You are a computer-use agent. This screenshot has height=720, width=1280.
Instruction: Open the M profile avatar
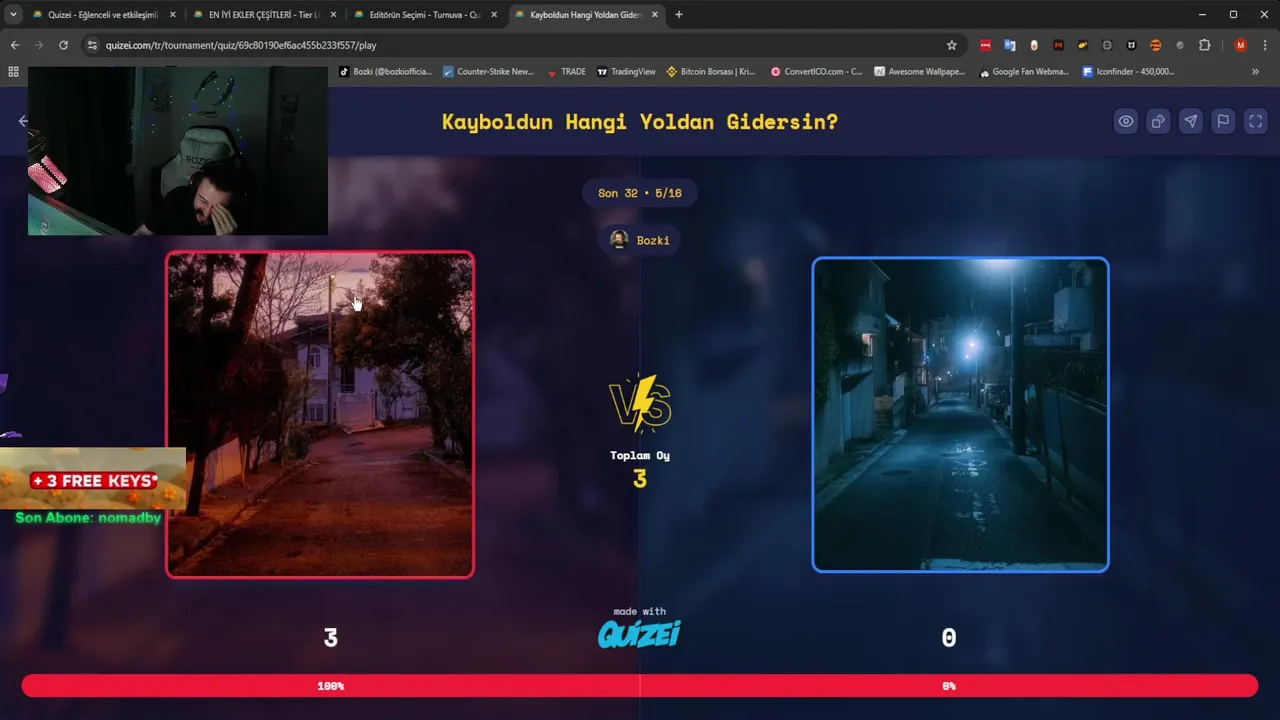[1241, 45]
